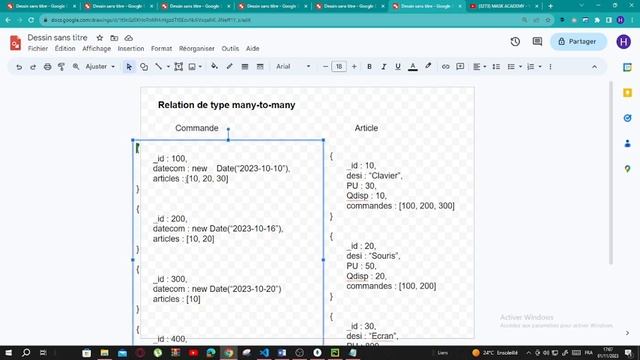The image size is (640, 360).
Task: Decrease font size with minus button
Action: 325,67
